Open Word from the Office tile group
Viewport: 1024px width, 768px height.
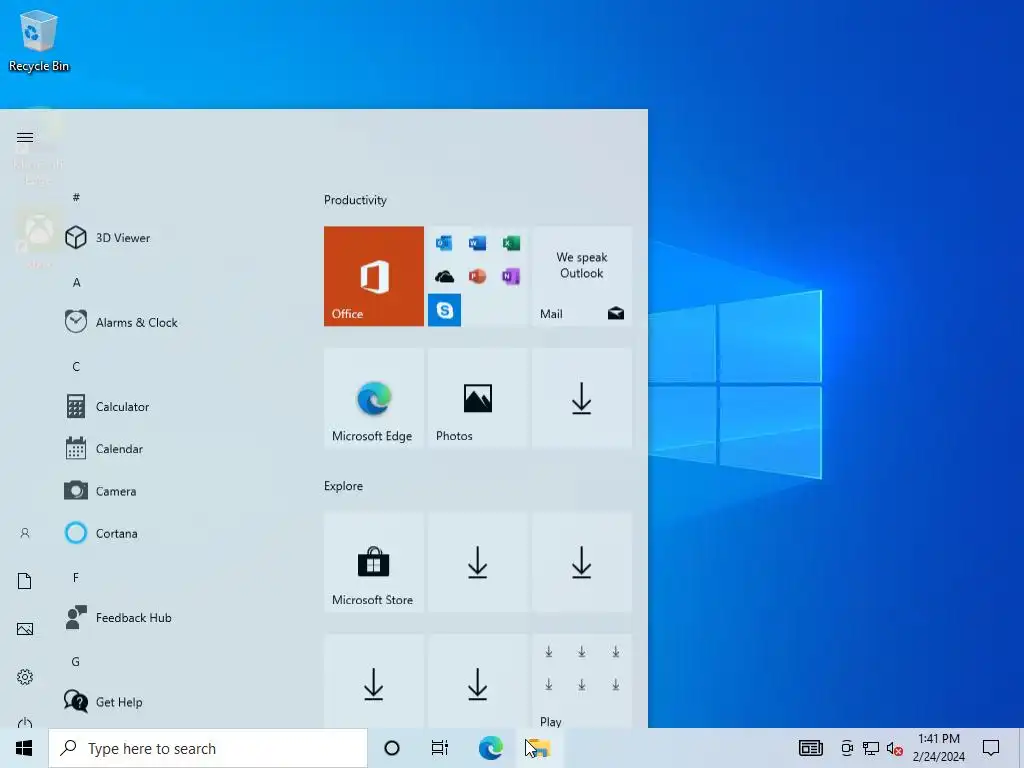pyautogui.click(x=477, y=243)
